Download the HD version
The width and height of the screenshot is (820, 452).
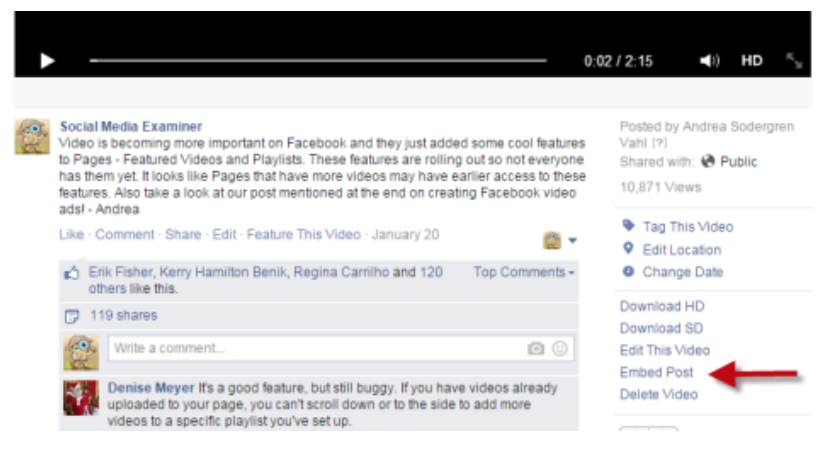tap(662, 306)
